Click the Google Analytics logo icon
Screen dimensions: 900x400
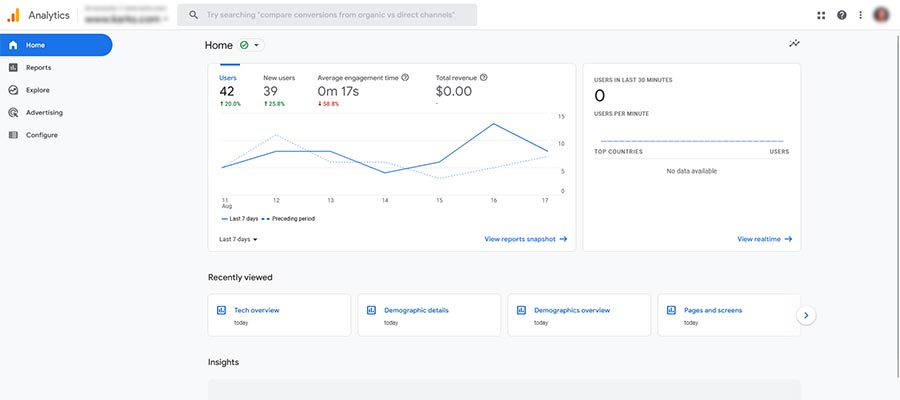[x=13, y=15]
